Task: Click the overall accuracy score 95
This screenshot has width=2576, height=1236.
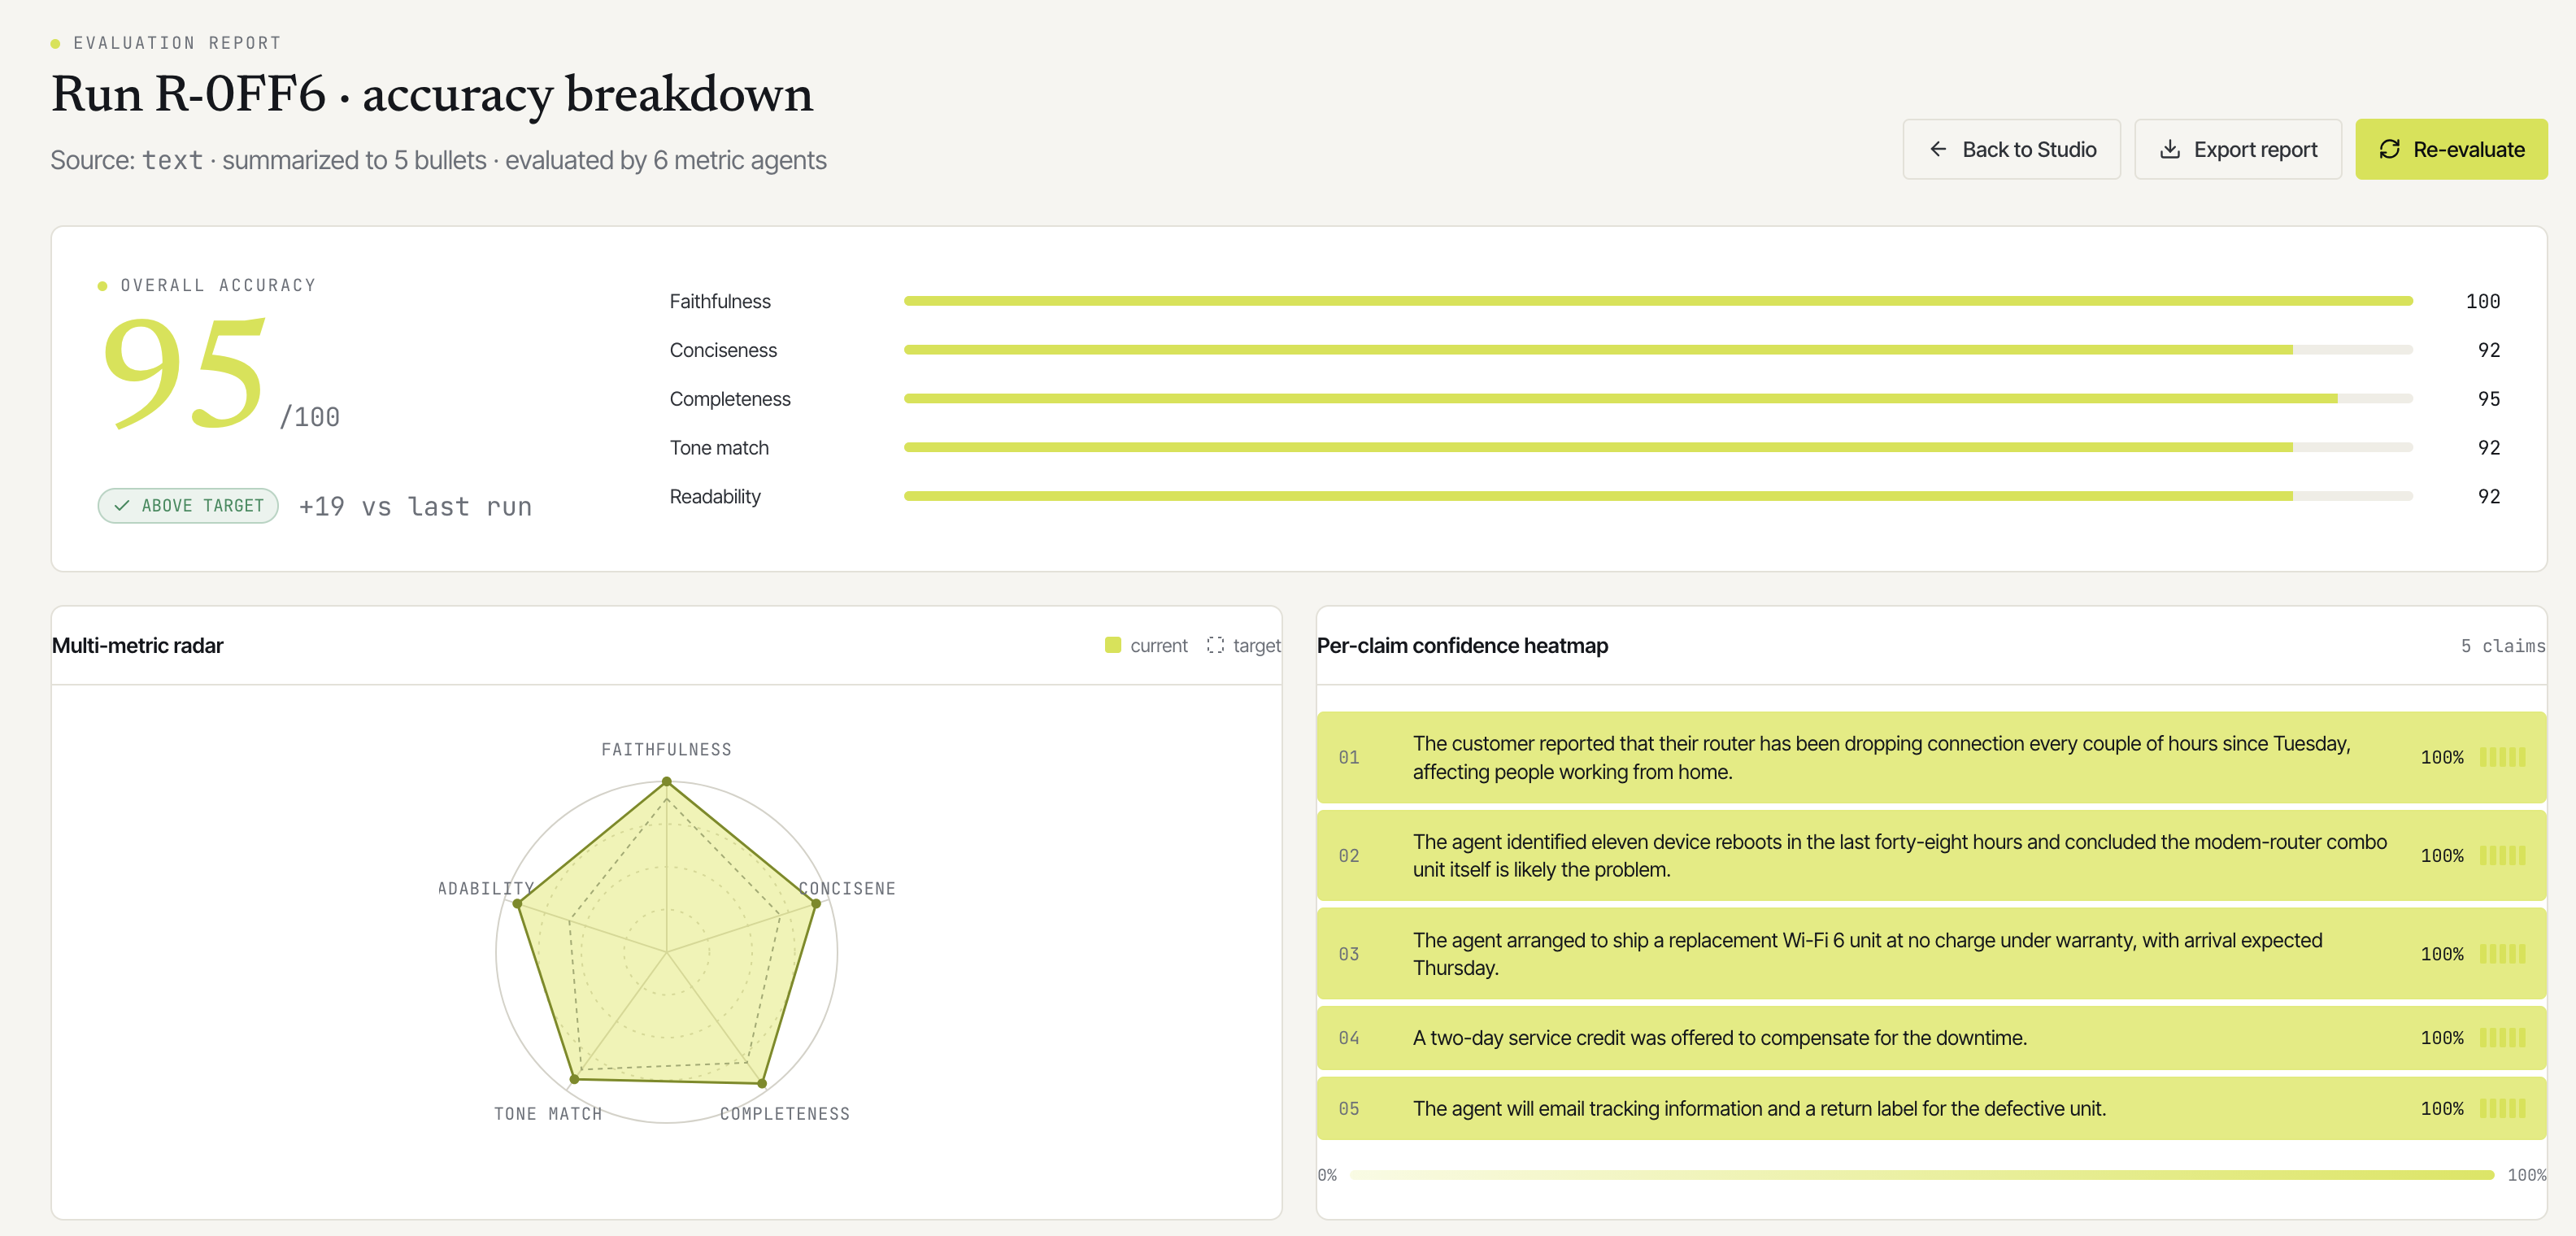Action: coord(185,373)
